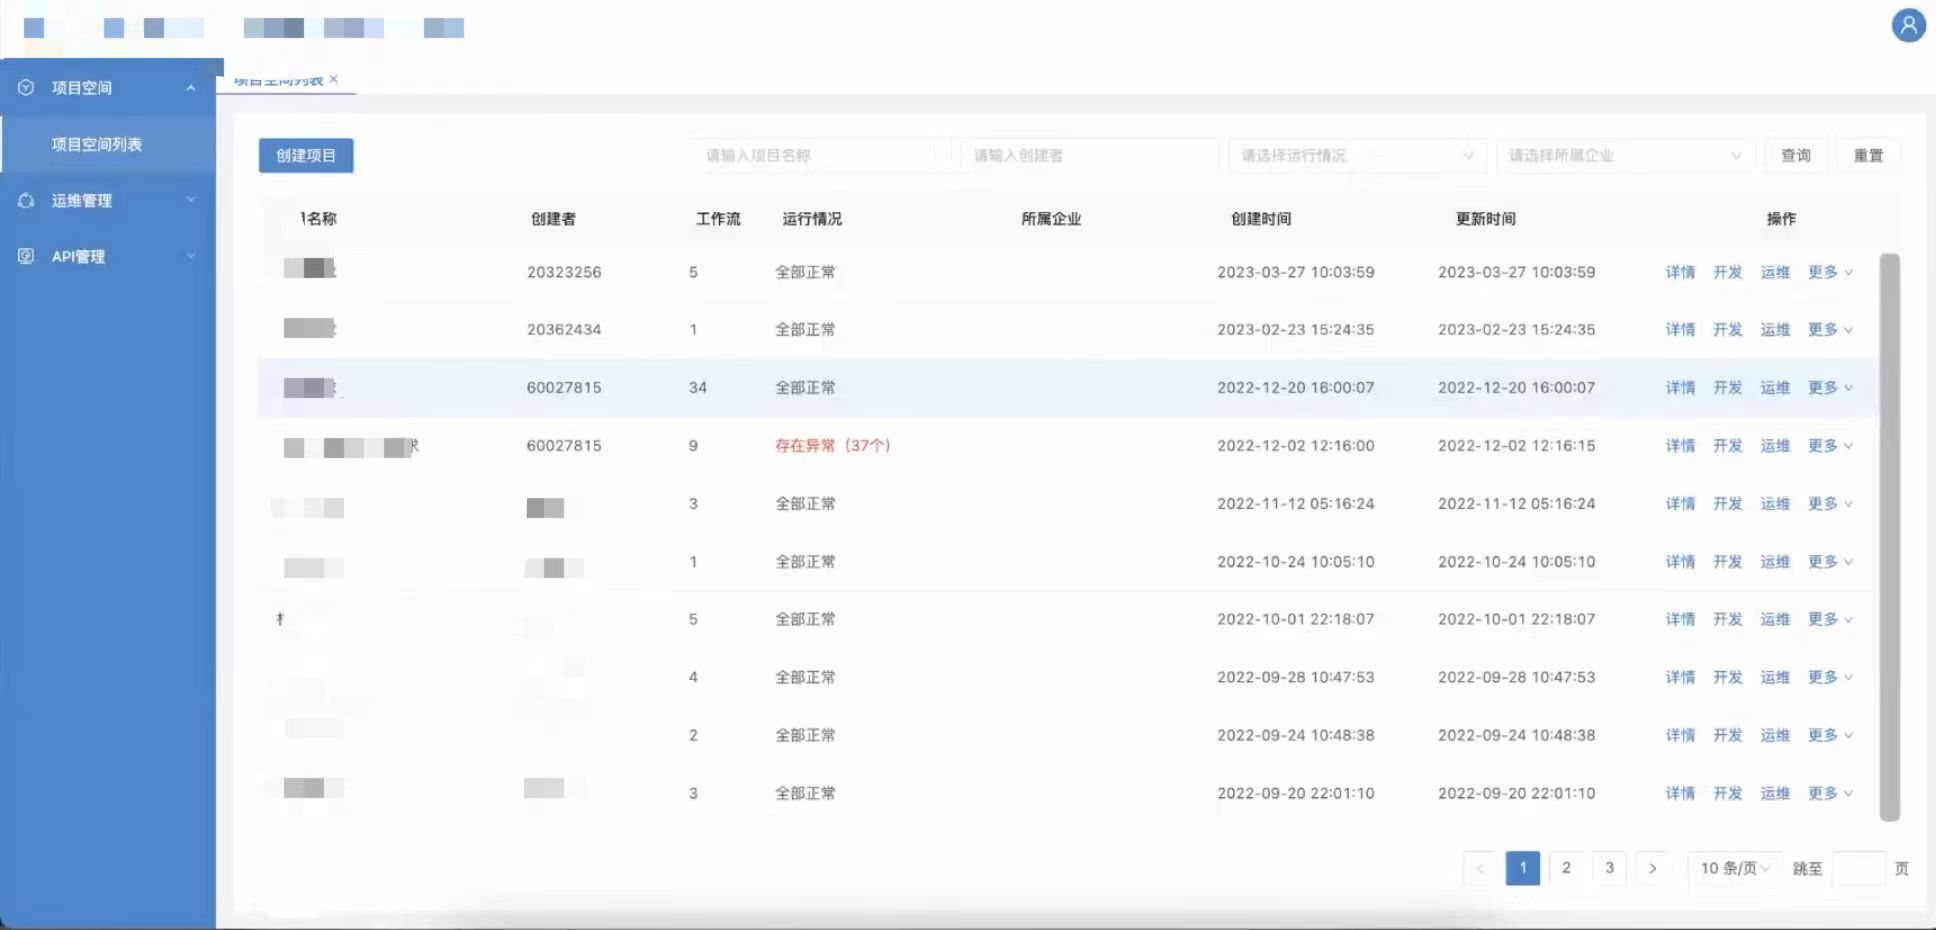Click 开发 for the 2022-10-24 10:05:10 row
Viewport: 1936px width, 930px height.
pyautogui.click(x=1728, y=561)
